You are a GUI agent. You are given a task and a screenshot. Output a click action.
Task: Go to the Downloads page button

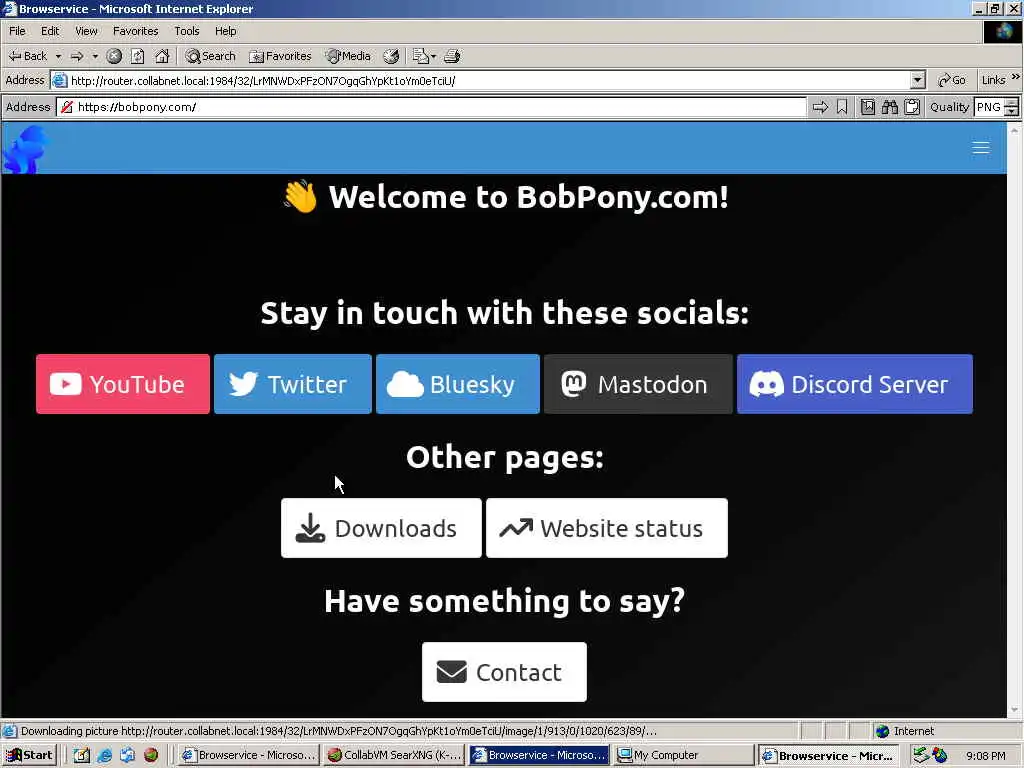tap(381, 528)
